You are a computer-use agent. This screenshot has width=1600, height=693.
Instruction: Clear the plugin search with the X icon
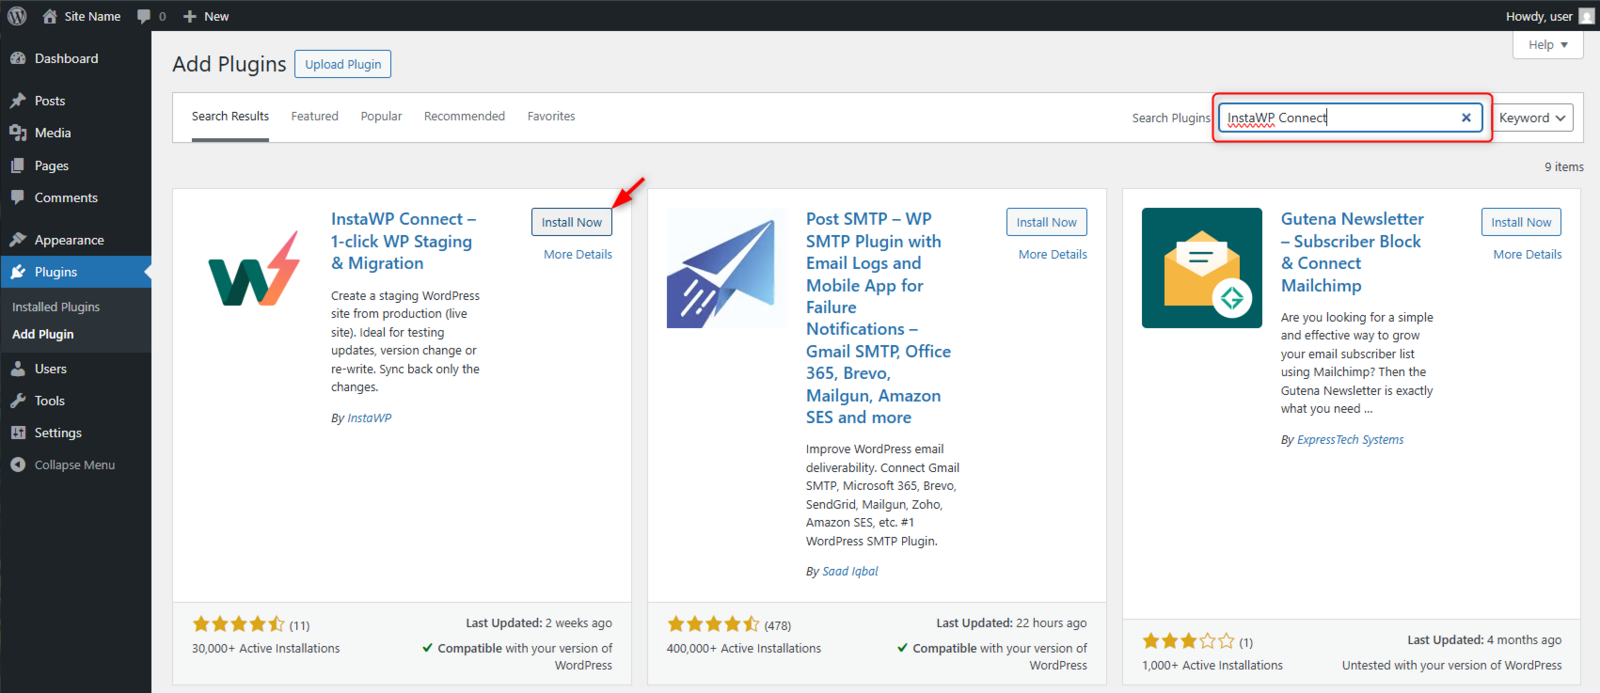(1466, 118)
